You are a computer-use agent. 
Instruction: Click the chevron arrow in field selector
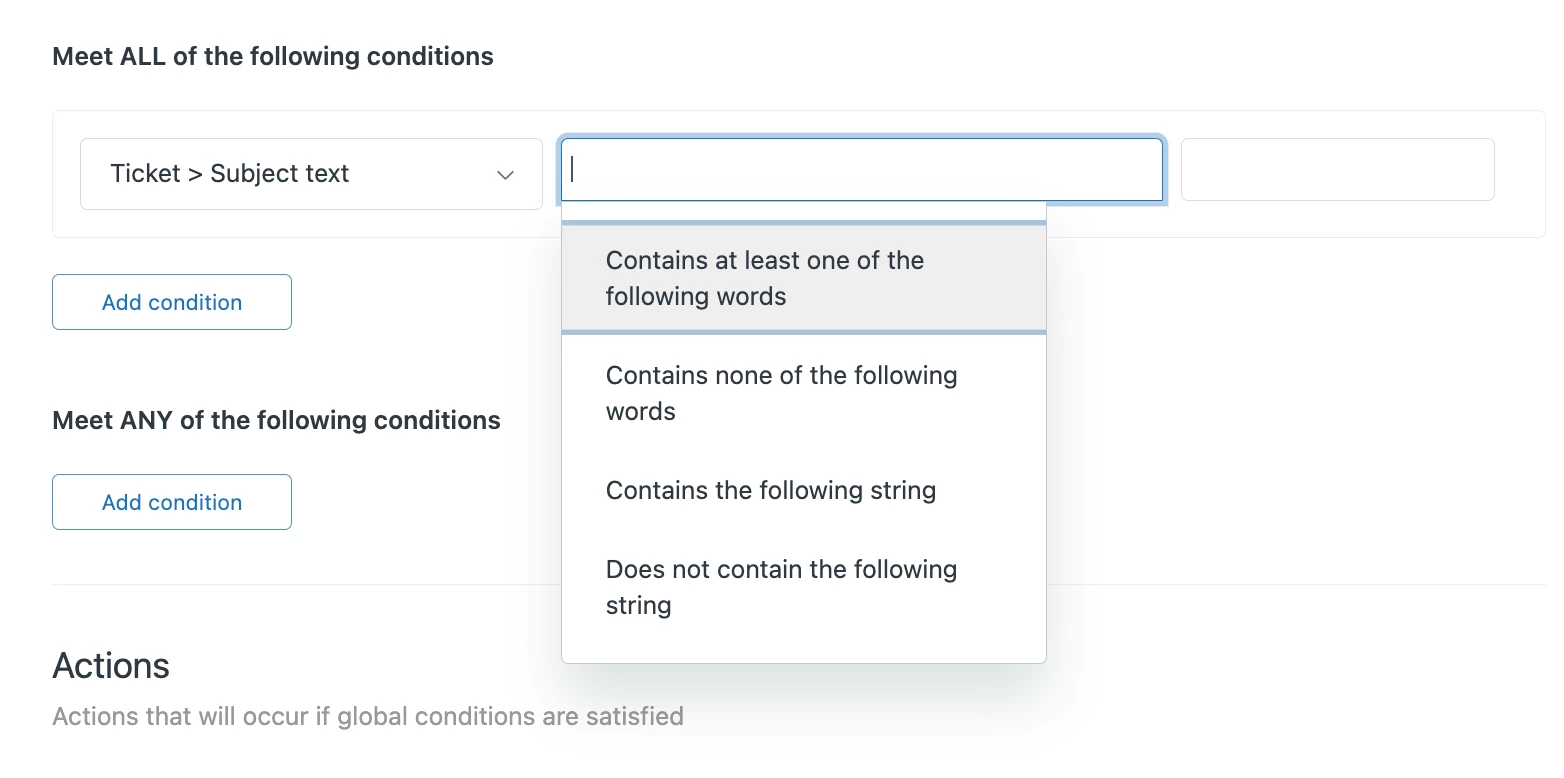pos(506,175)
